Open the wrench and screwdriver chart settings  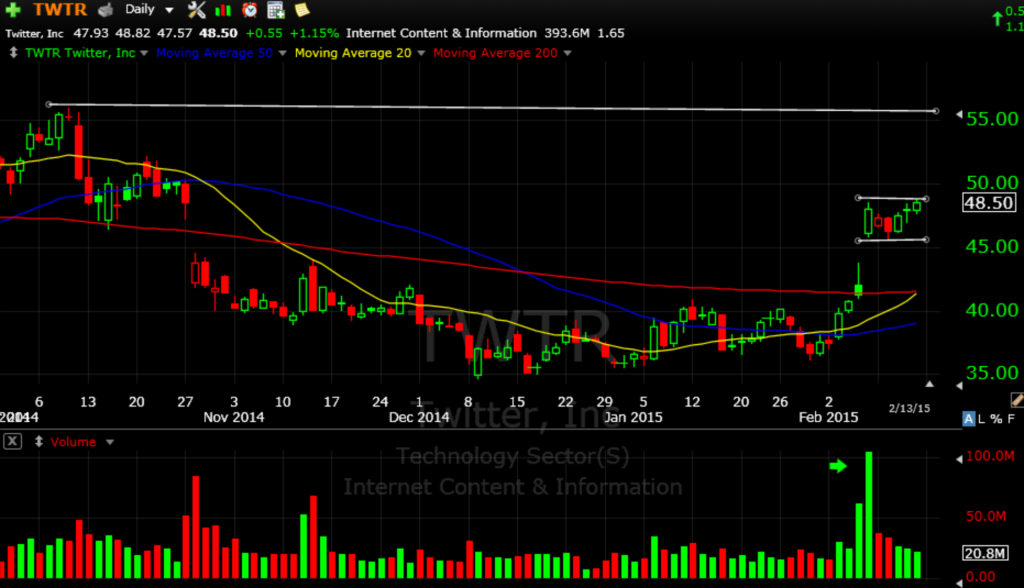tap(197, 10)
